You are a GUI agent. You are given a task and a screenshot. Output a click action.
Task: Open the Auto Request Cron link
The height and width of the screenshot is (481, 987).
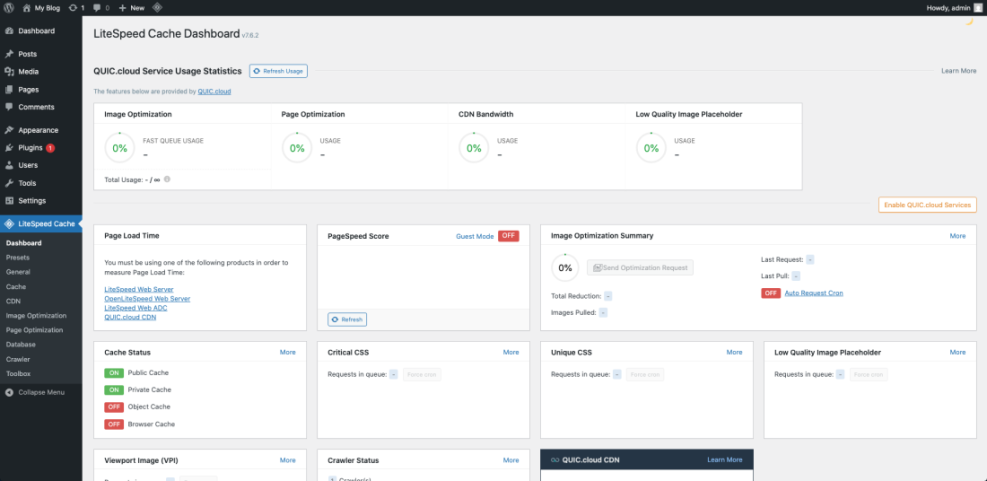pyautogui.click(x=814, y=293)
